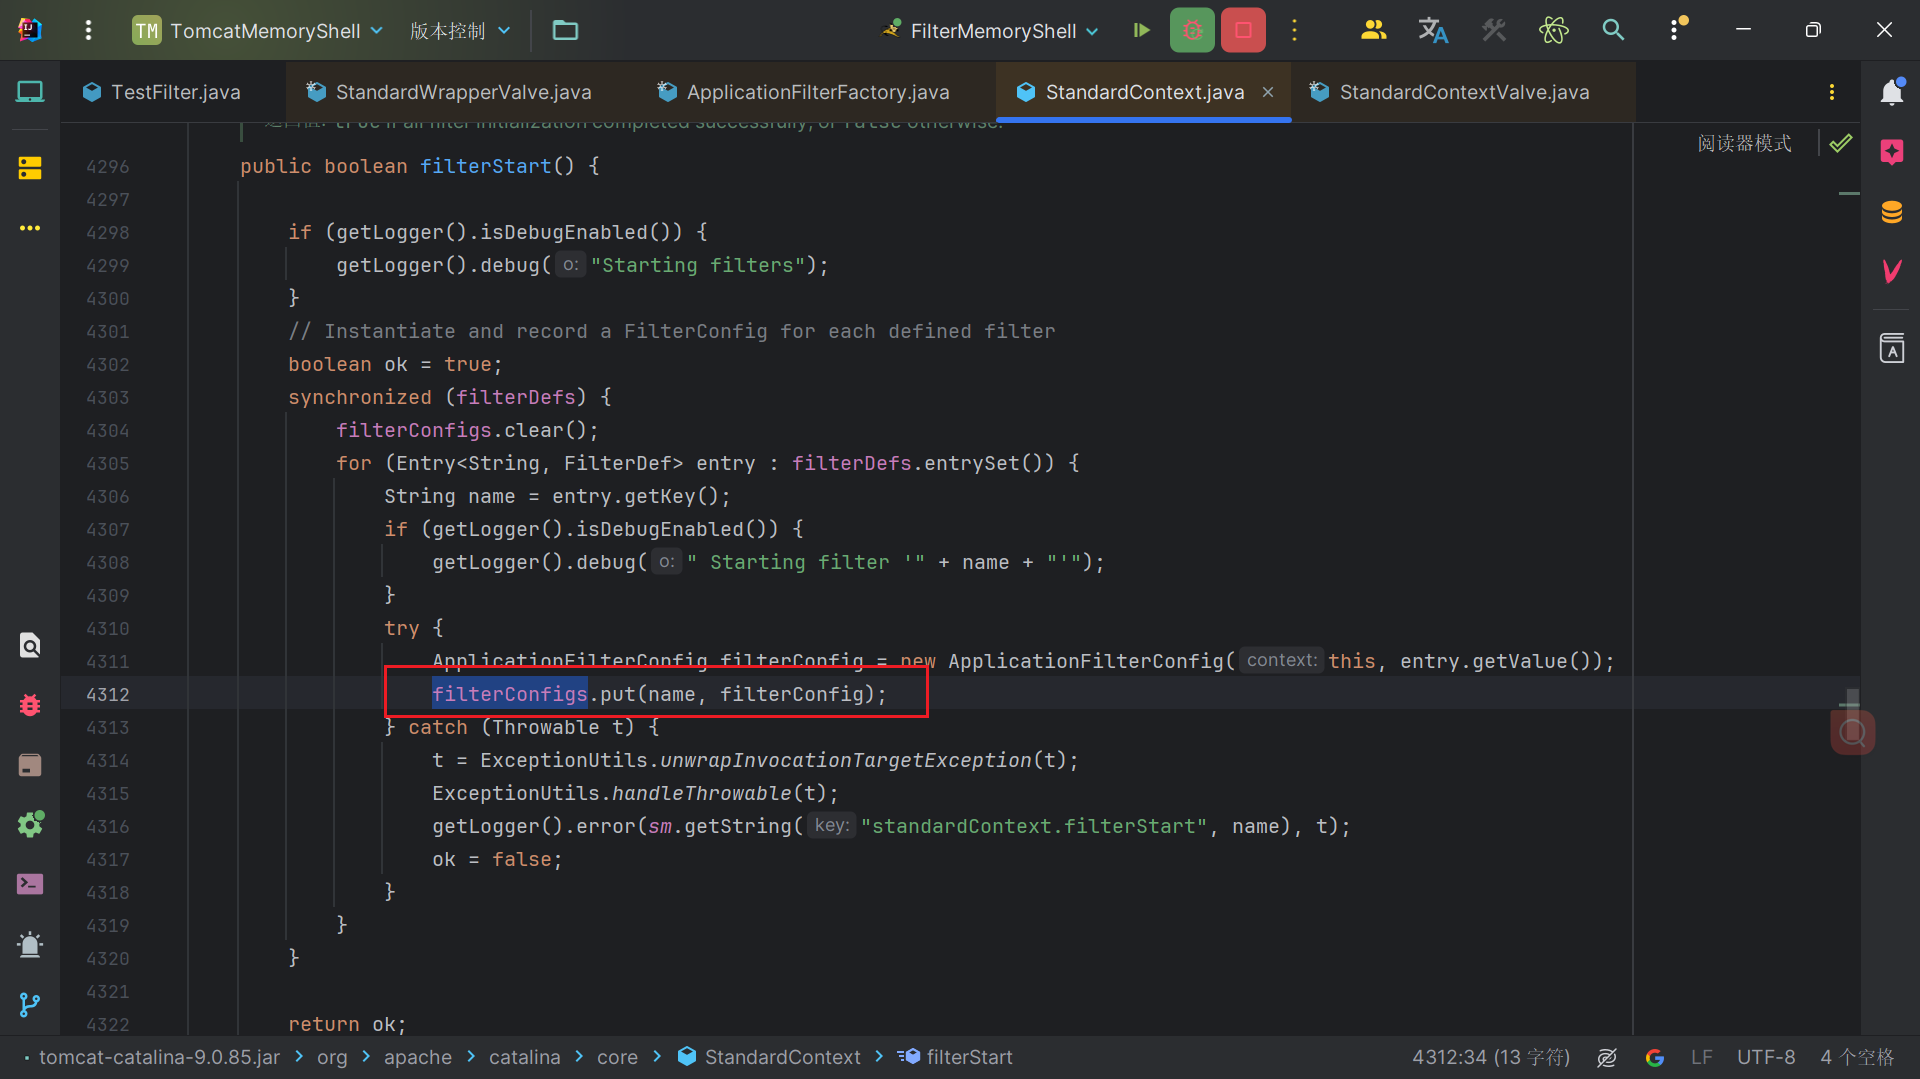Click the crossed-out eye status bar icon
Screen dimensions: 1920x1079
click(1607, 1057)
